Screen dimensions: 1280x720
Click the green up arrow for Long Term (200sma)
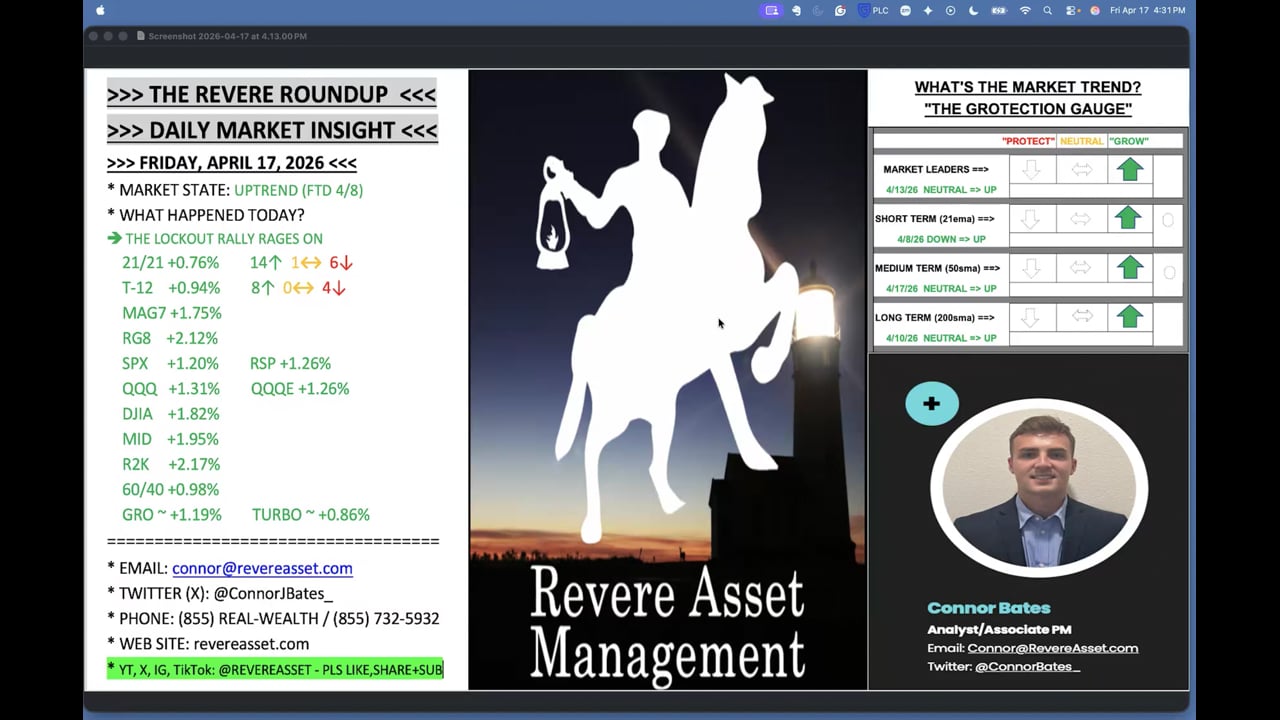point(1129,317)
